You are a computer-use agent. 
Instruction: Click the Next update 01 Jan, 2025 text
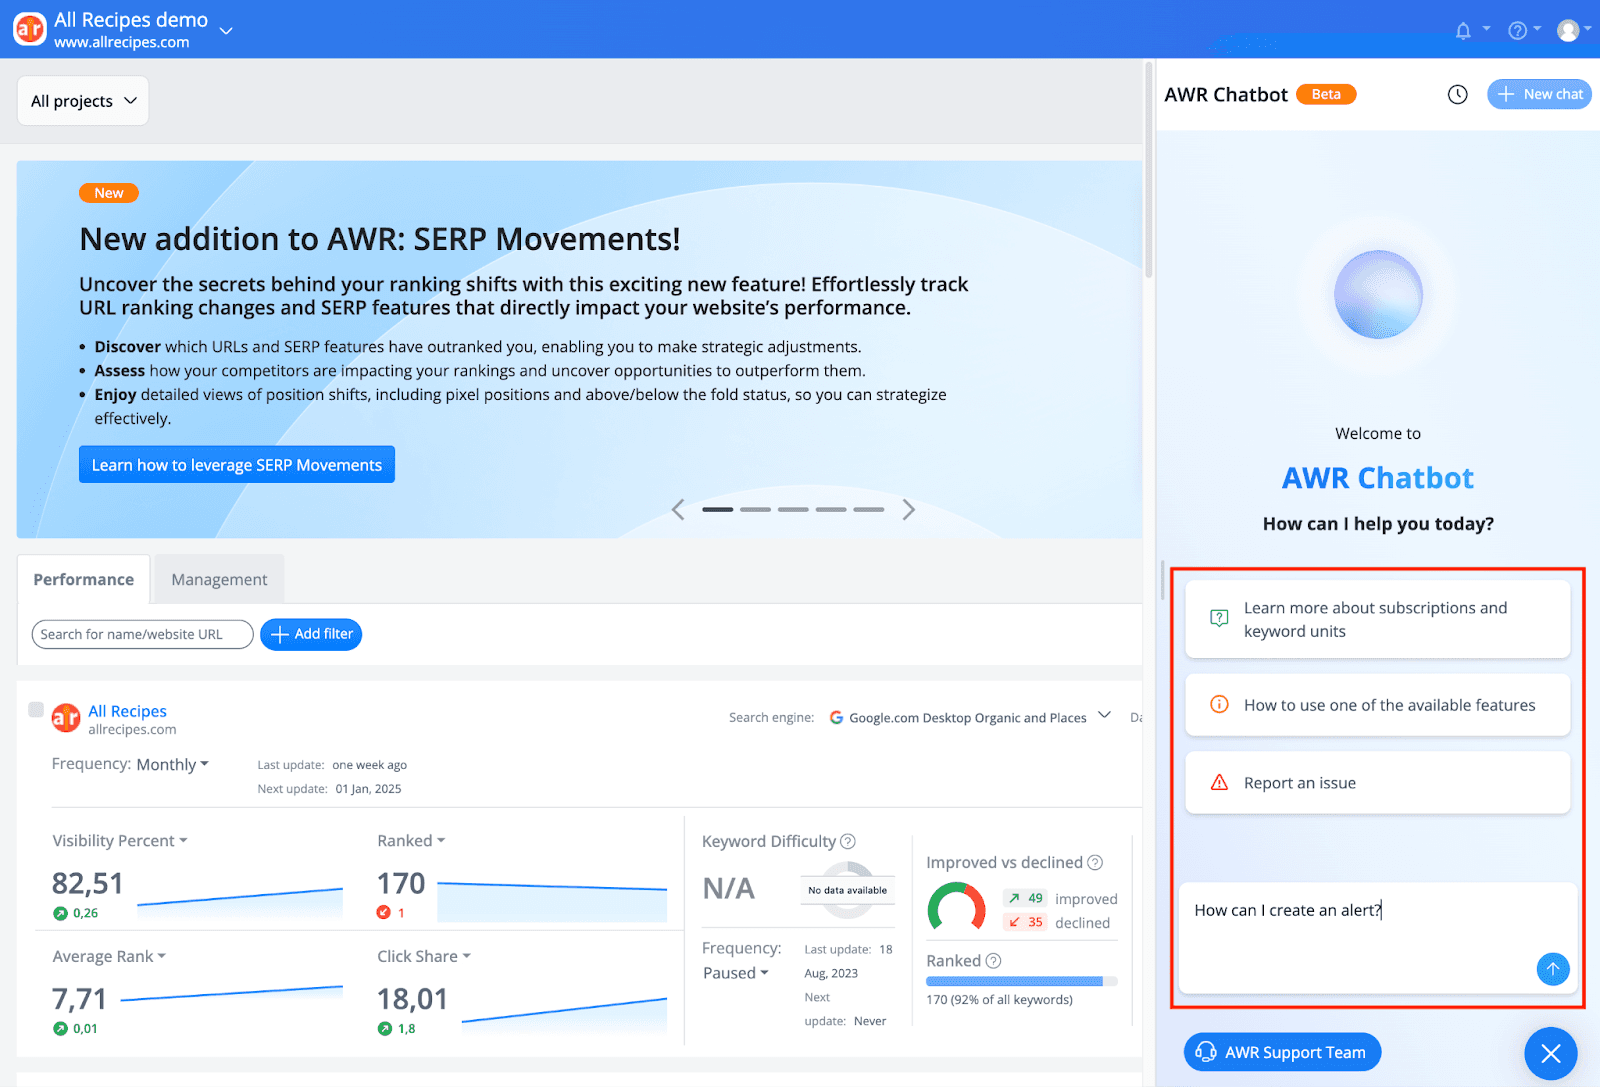(329, 789)
